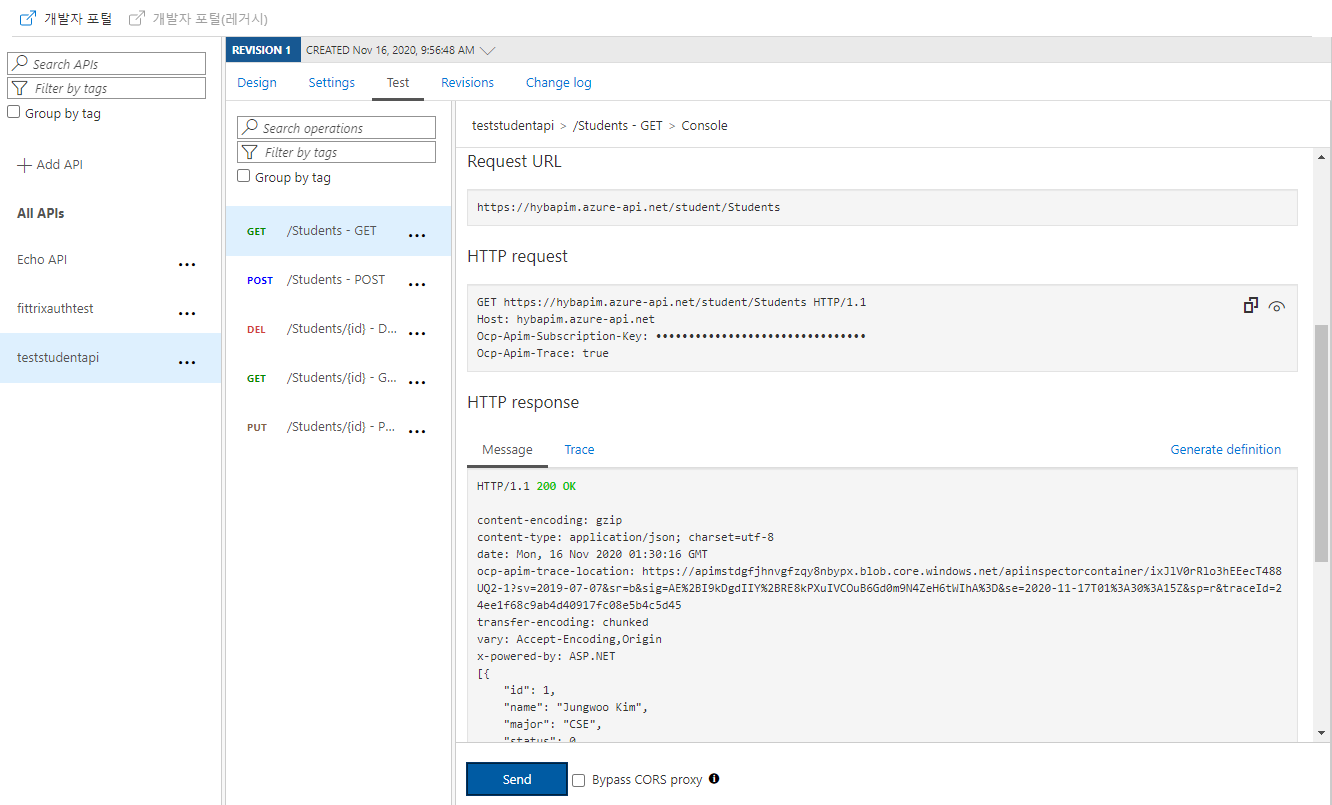Image resolution: width=1332 pixels, height=805 pixels.
Task: Click the copy HTTP request icon
Action: (x=1250, y=306)
